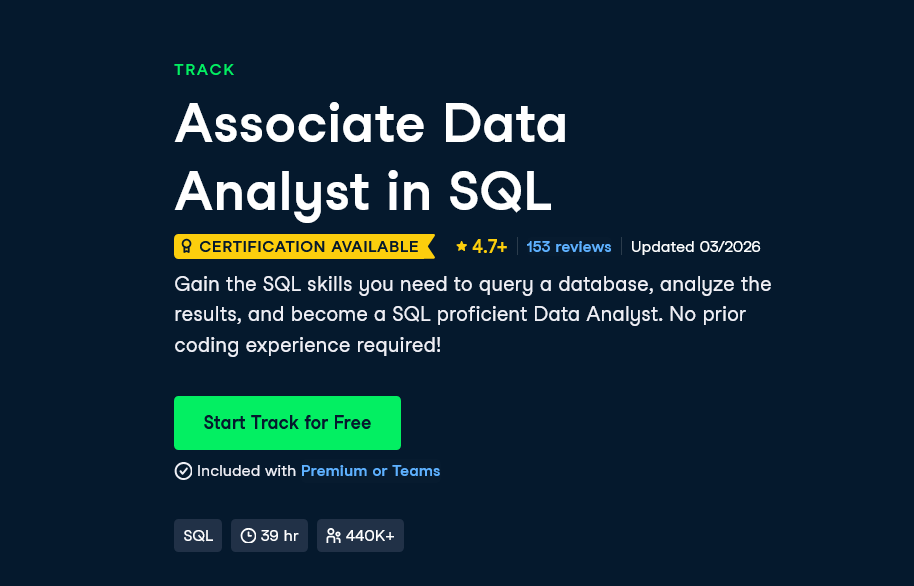Click the yellow star rating icon
The image size is (914, 586).
coord(462,247)
